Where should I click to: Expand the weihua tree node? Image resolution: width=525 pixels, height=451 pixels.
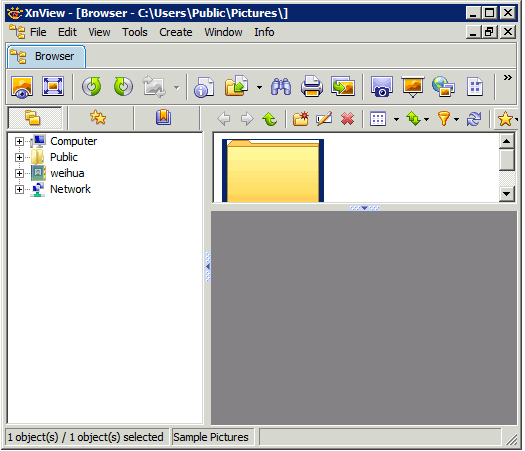tap(19, 173)
